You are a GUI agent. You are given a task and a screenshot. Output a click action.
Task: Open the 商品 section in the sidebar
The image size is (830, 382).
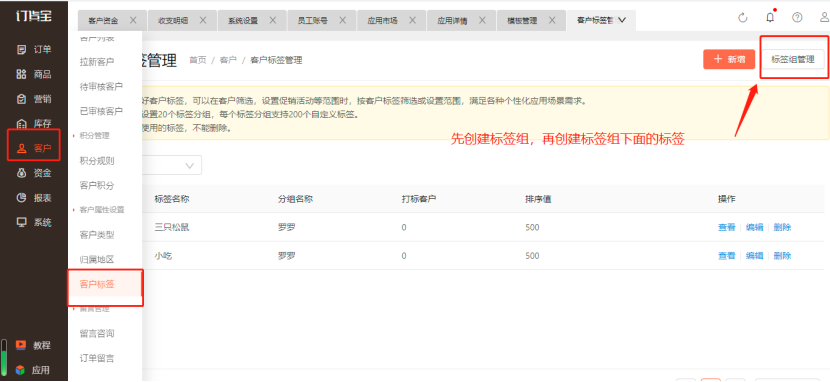34,74
